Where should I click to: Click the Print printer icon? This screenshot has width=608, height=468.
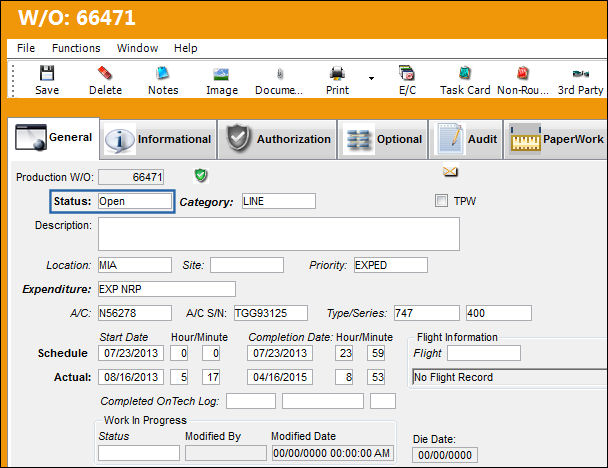337,73
